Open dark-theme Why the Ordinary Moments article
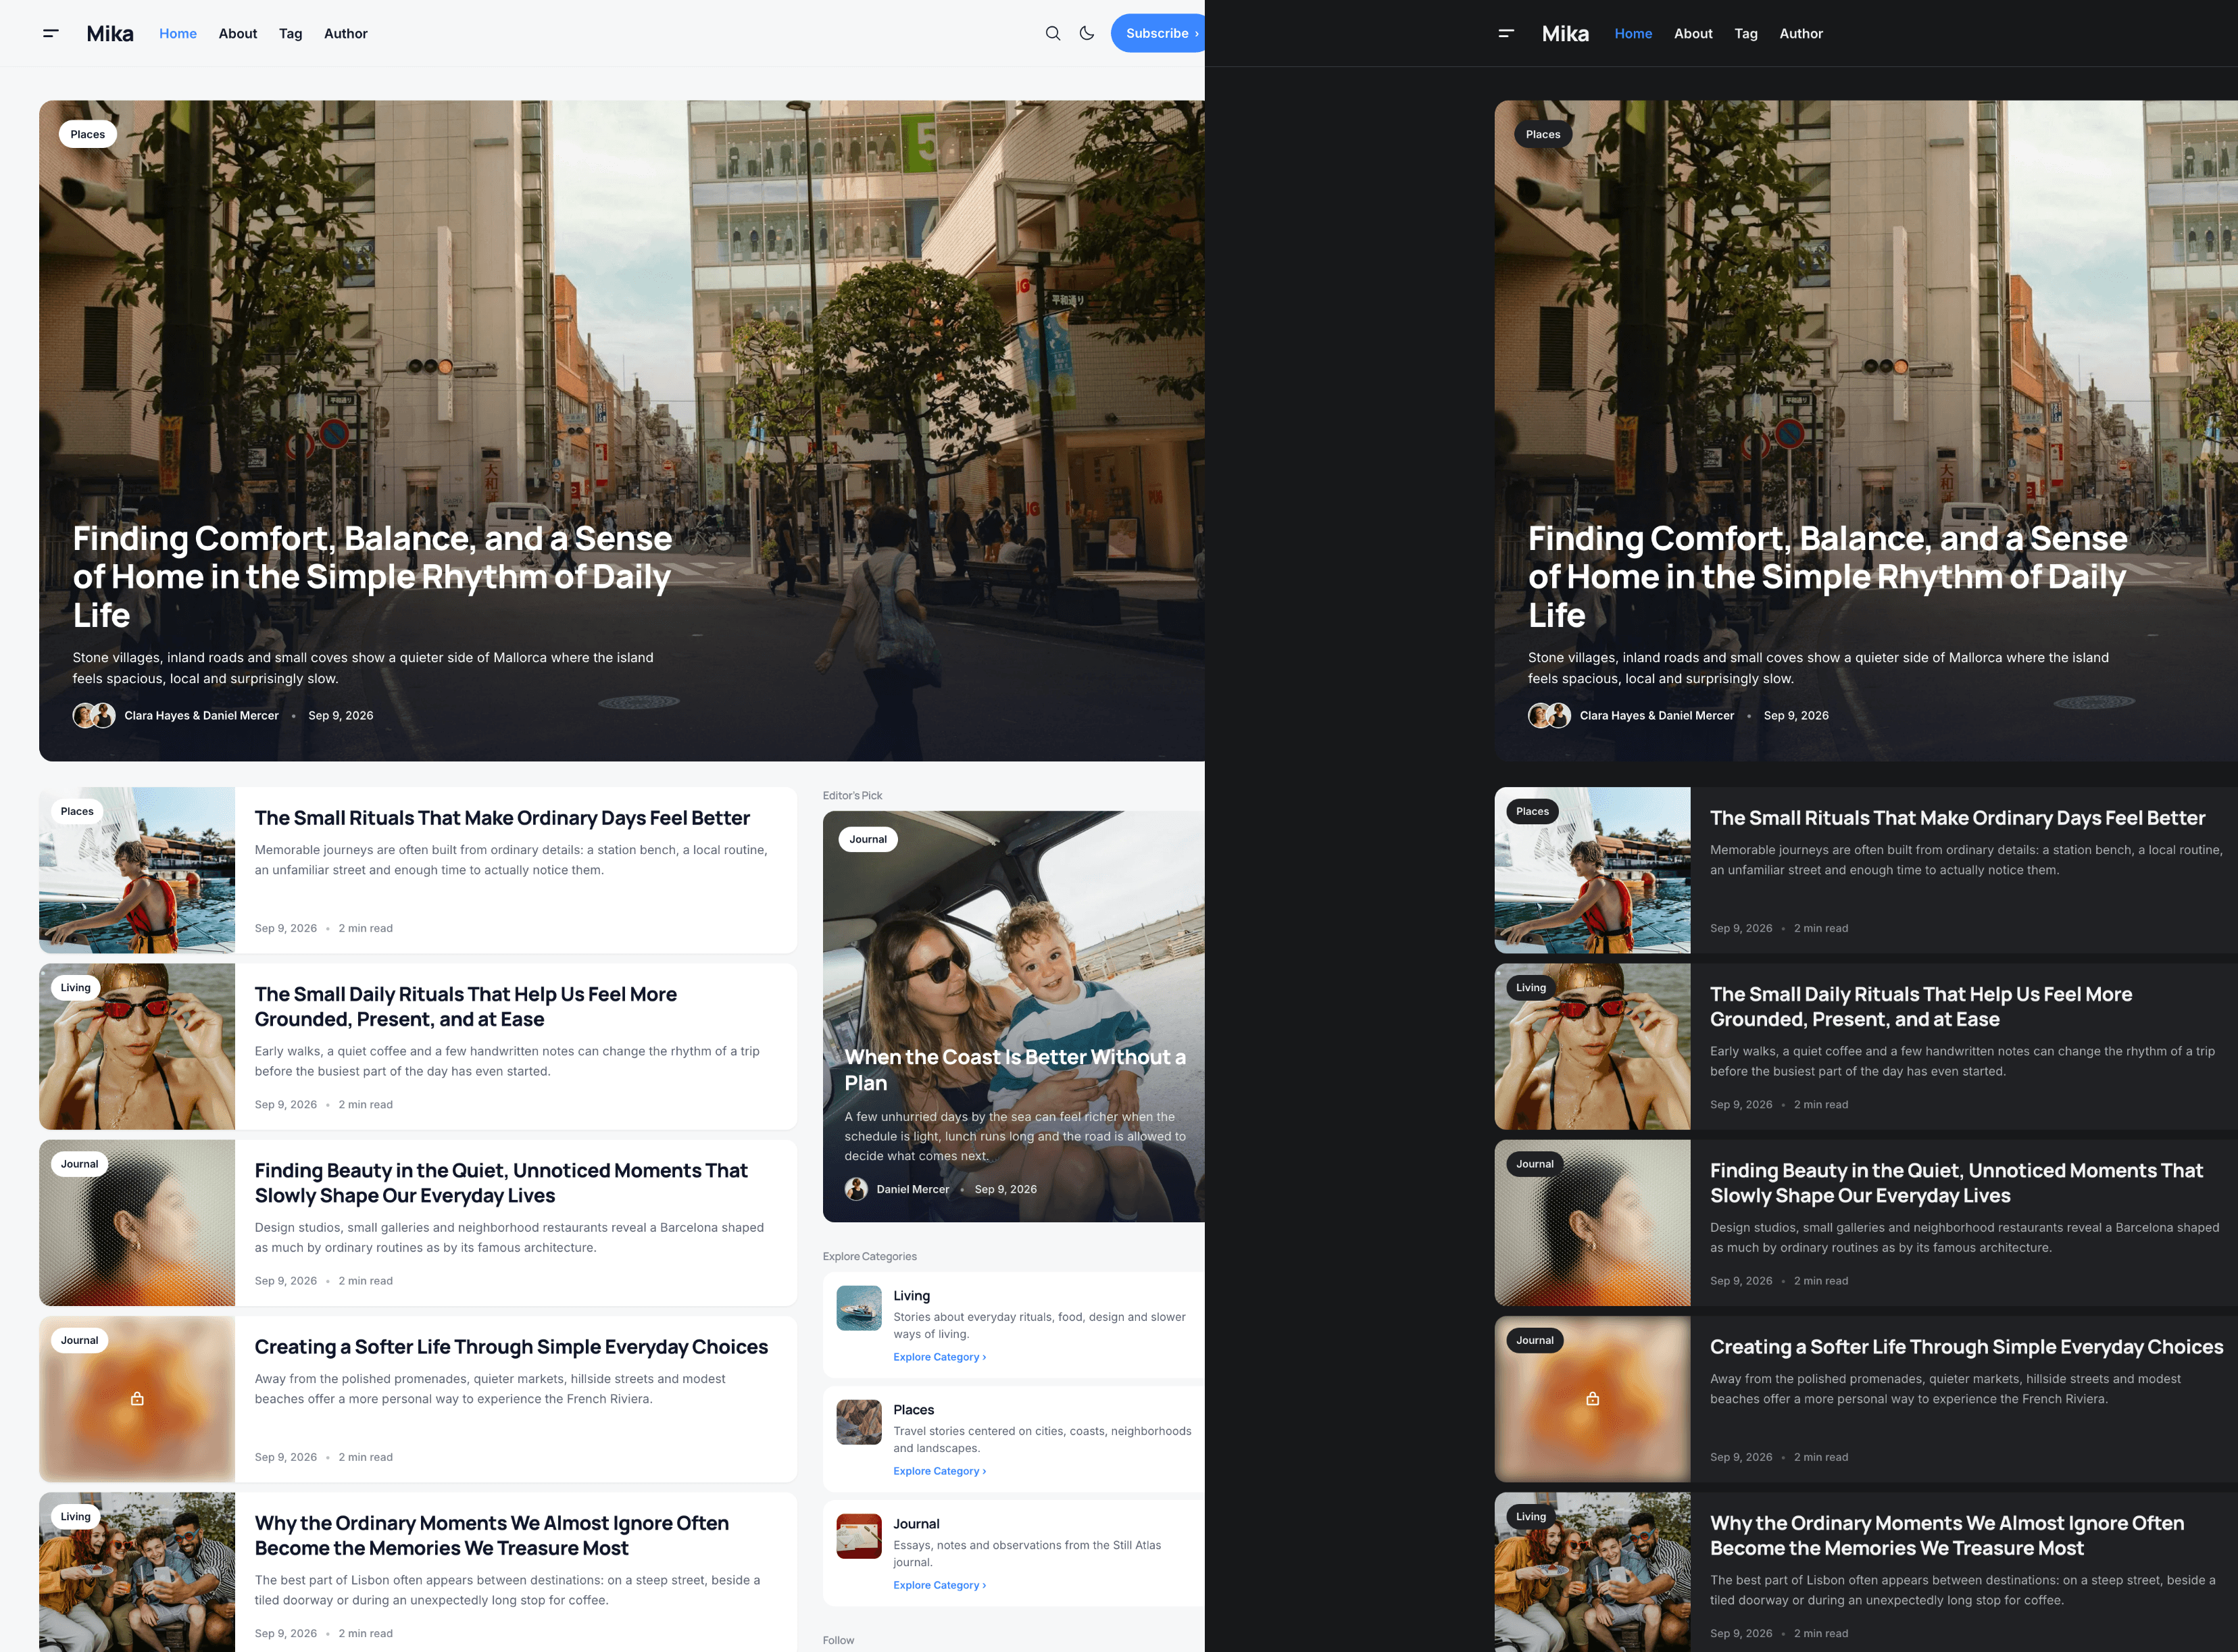Screen dimensions: 2238x1652 coord(1947,1535)
